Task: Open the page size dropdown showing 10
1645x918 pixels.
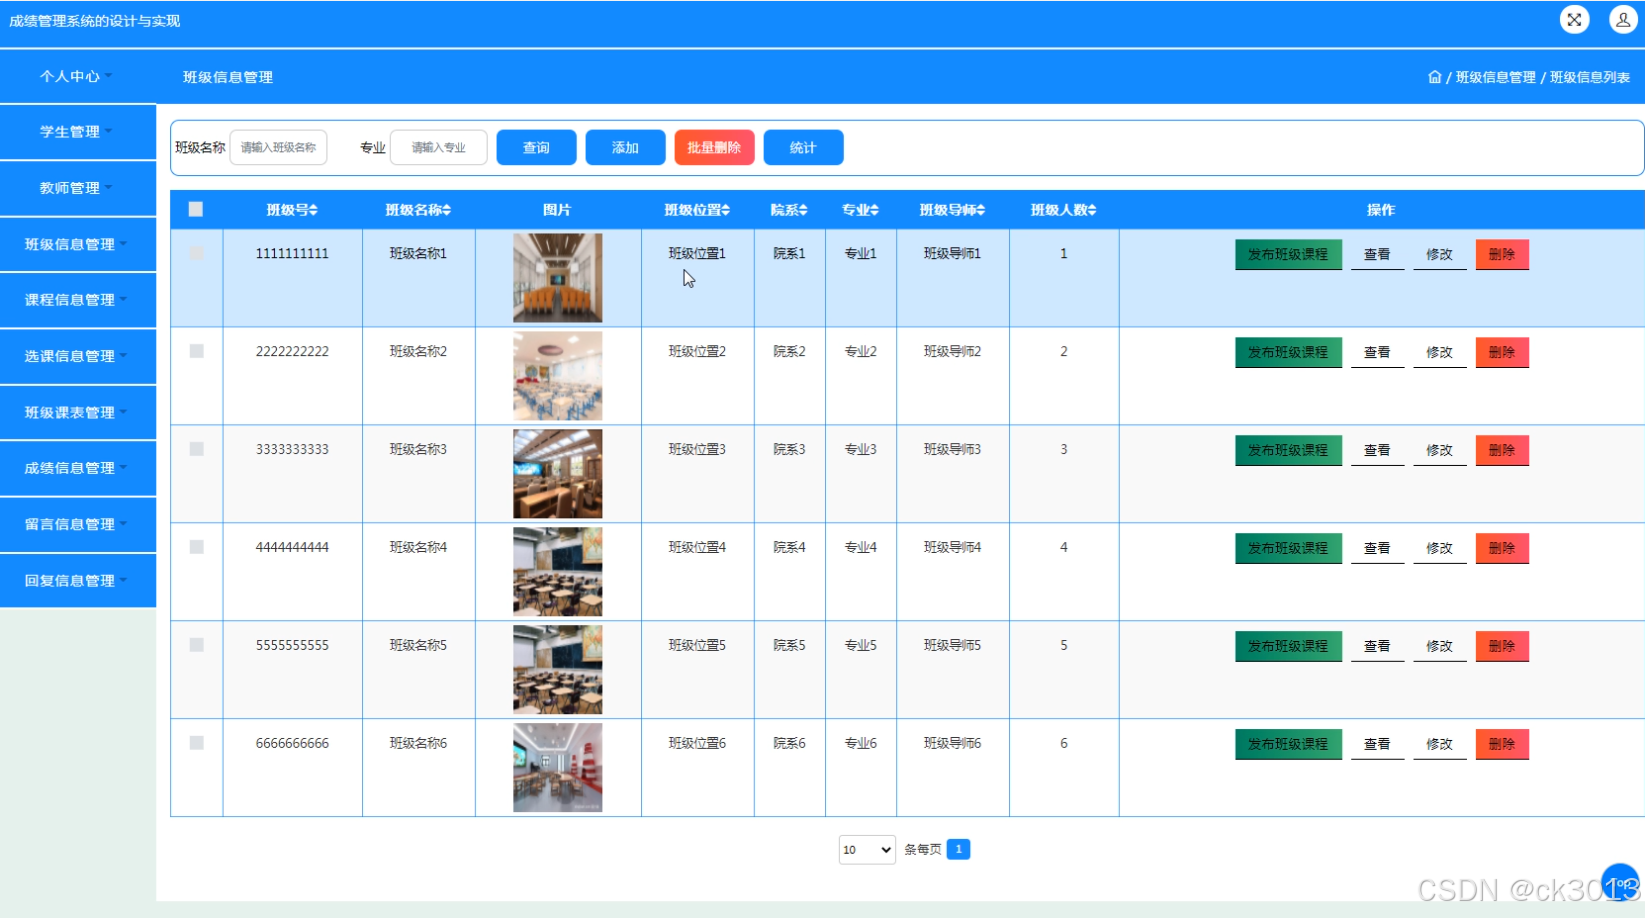Action: click(866, 850)
